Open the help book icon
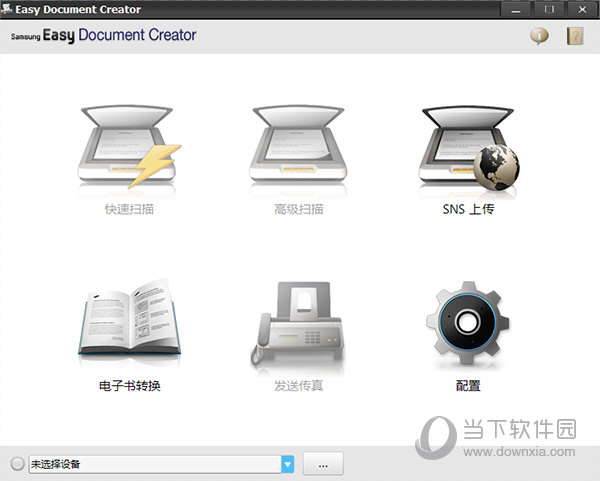Viewport: 600px width, 481px height. click(x=575, y=36)
